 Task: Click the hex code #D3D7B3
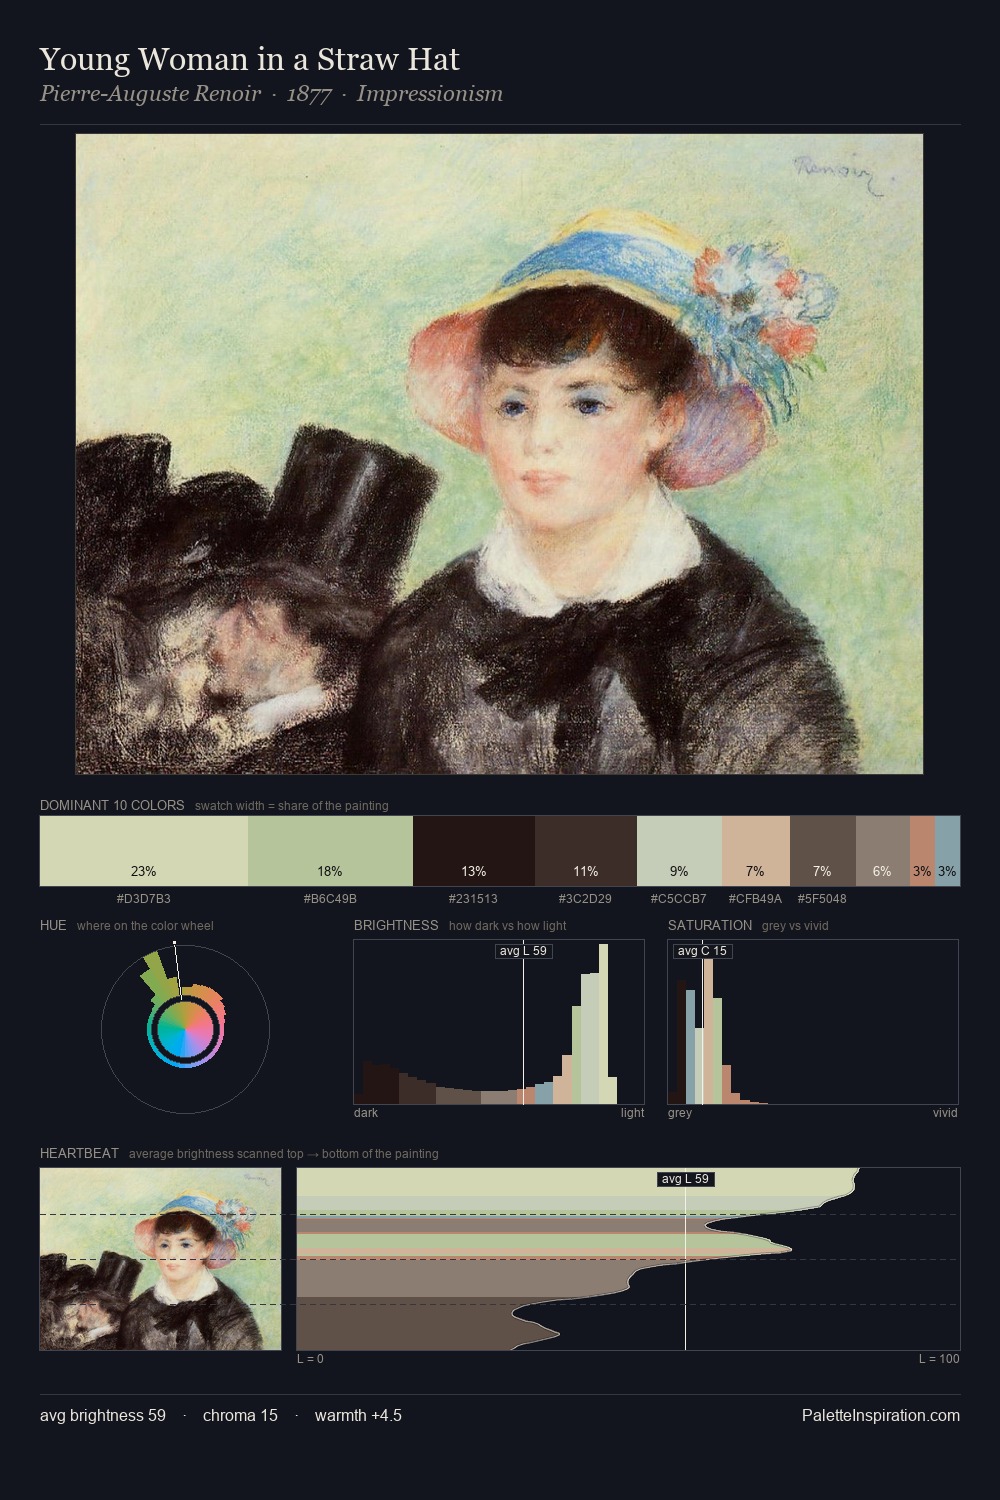point(144,899)
